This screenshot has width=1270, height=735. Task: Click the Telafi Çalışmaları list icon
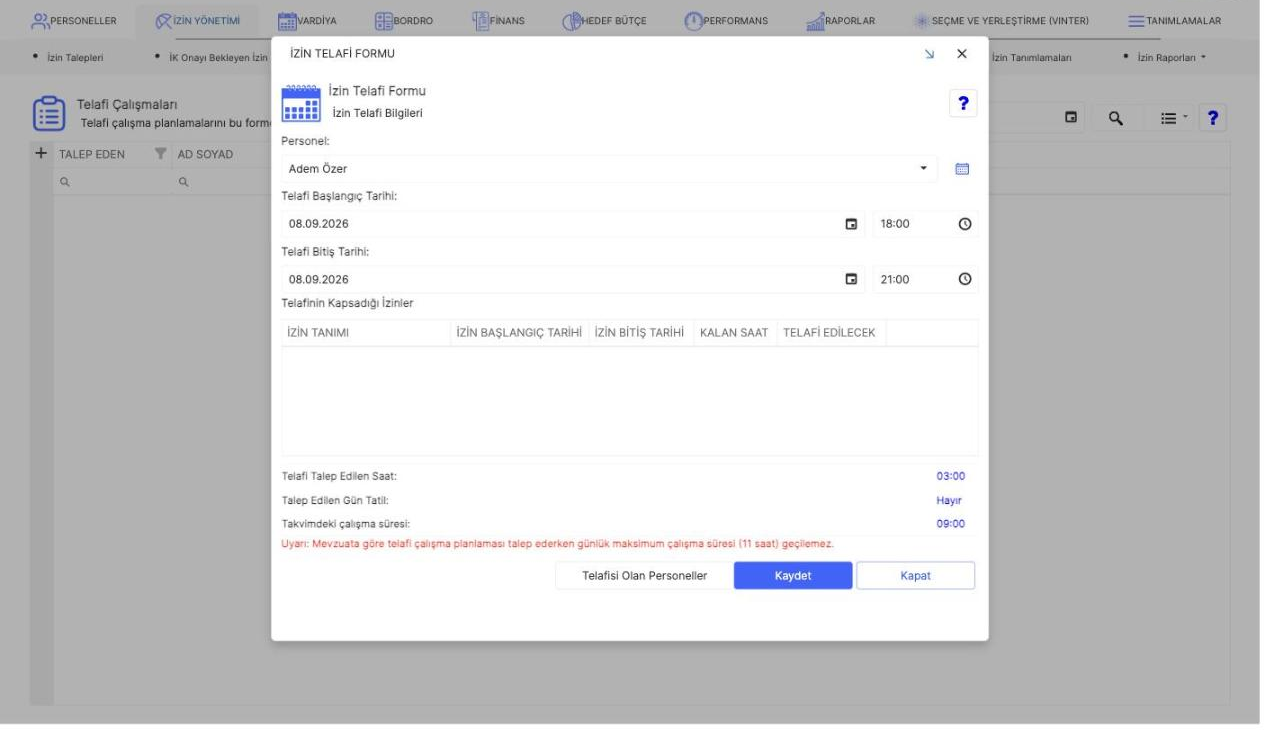pos(49,113)
